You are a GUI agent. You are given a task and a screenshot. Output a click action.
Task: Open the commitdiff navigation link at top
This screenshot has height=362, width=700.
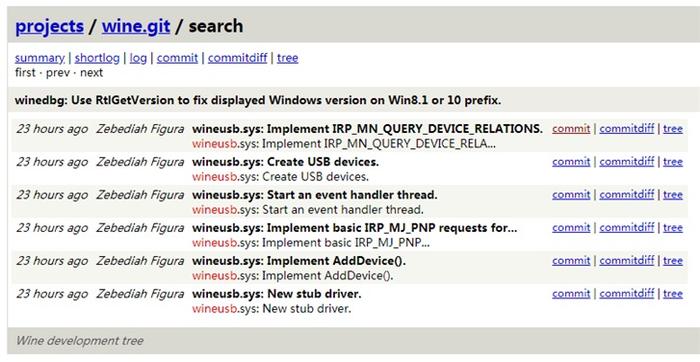238,58
